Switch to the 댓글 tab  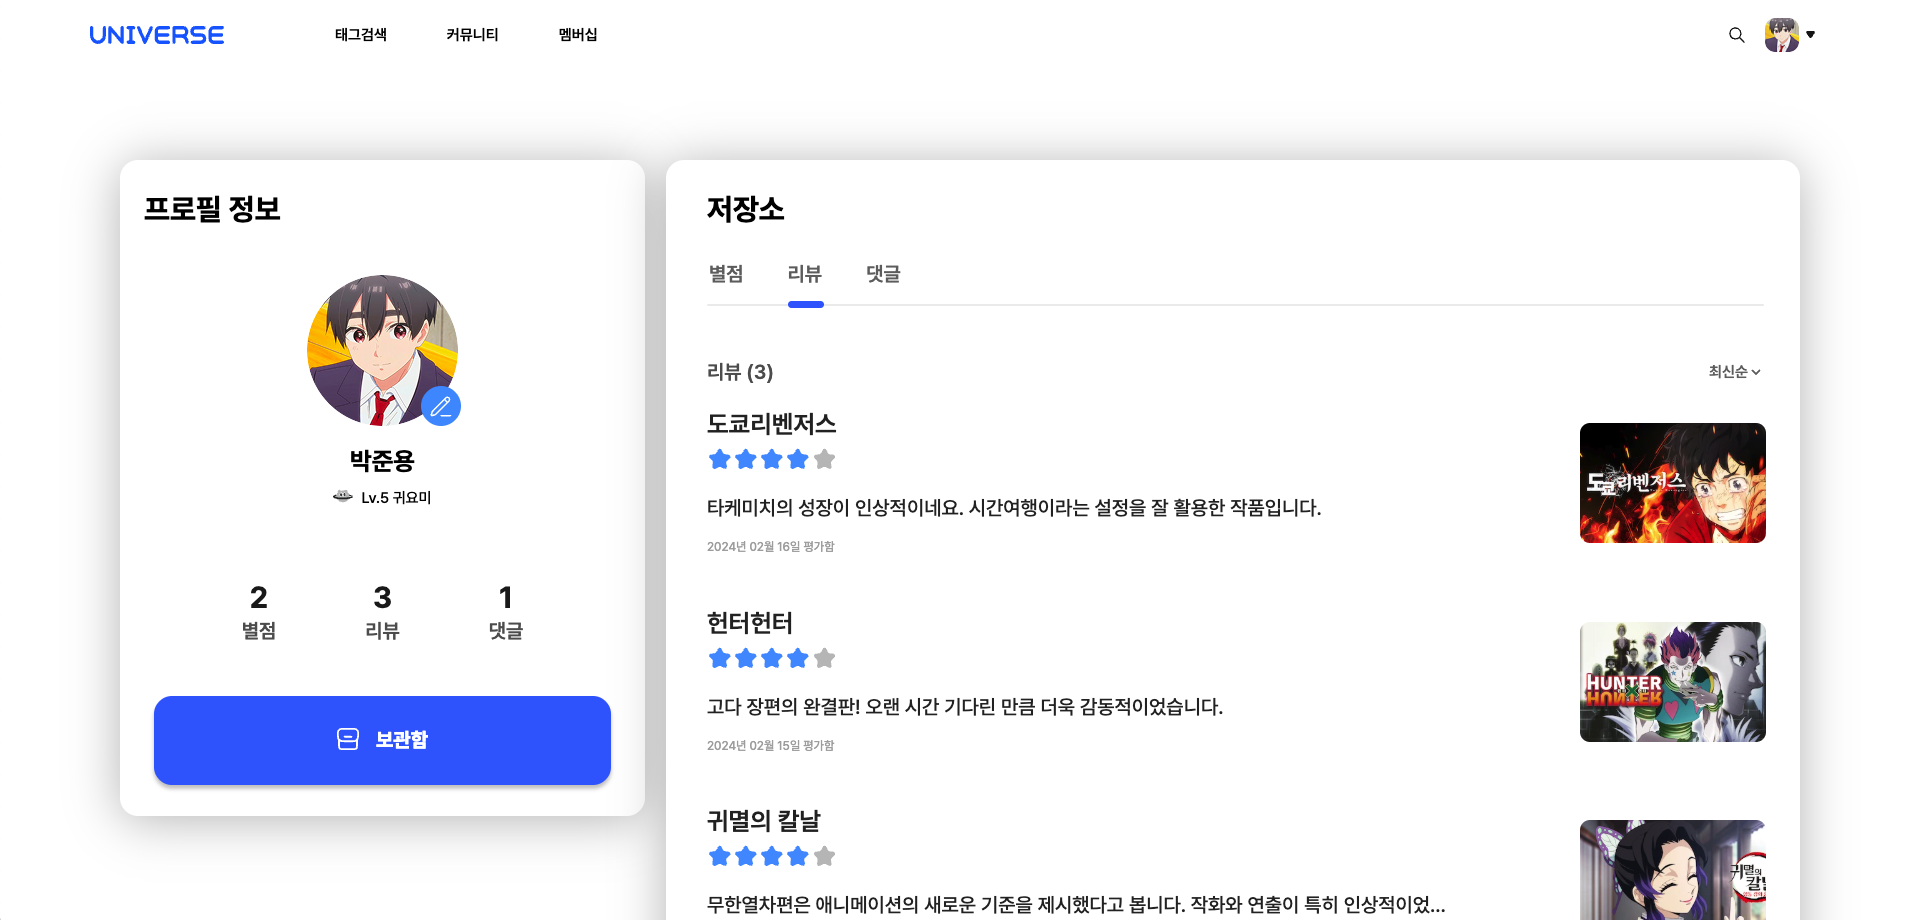click(884, 274)
